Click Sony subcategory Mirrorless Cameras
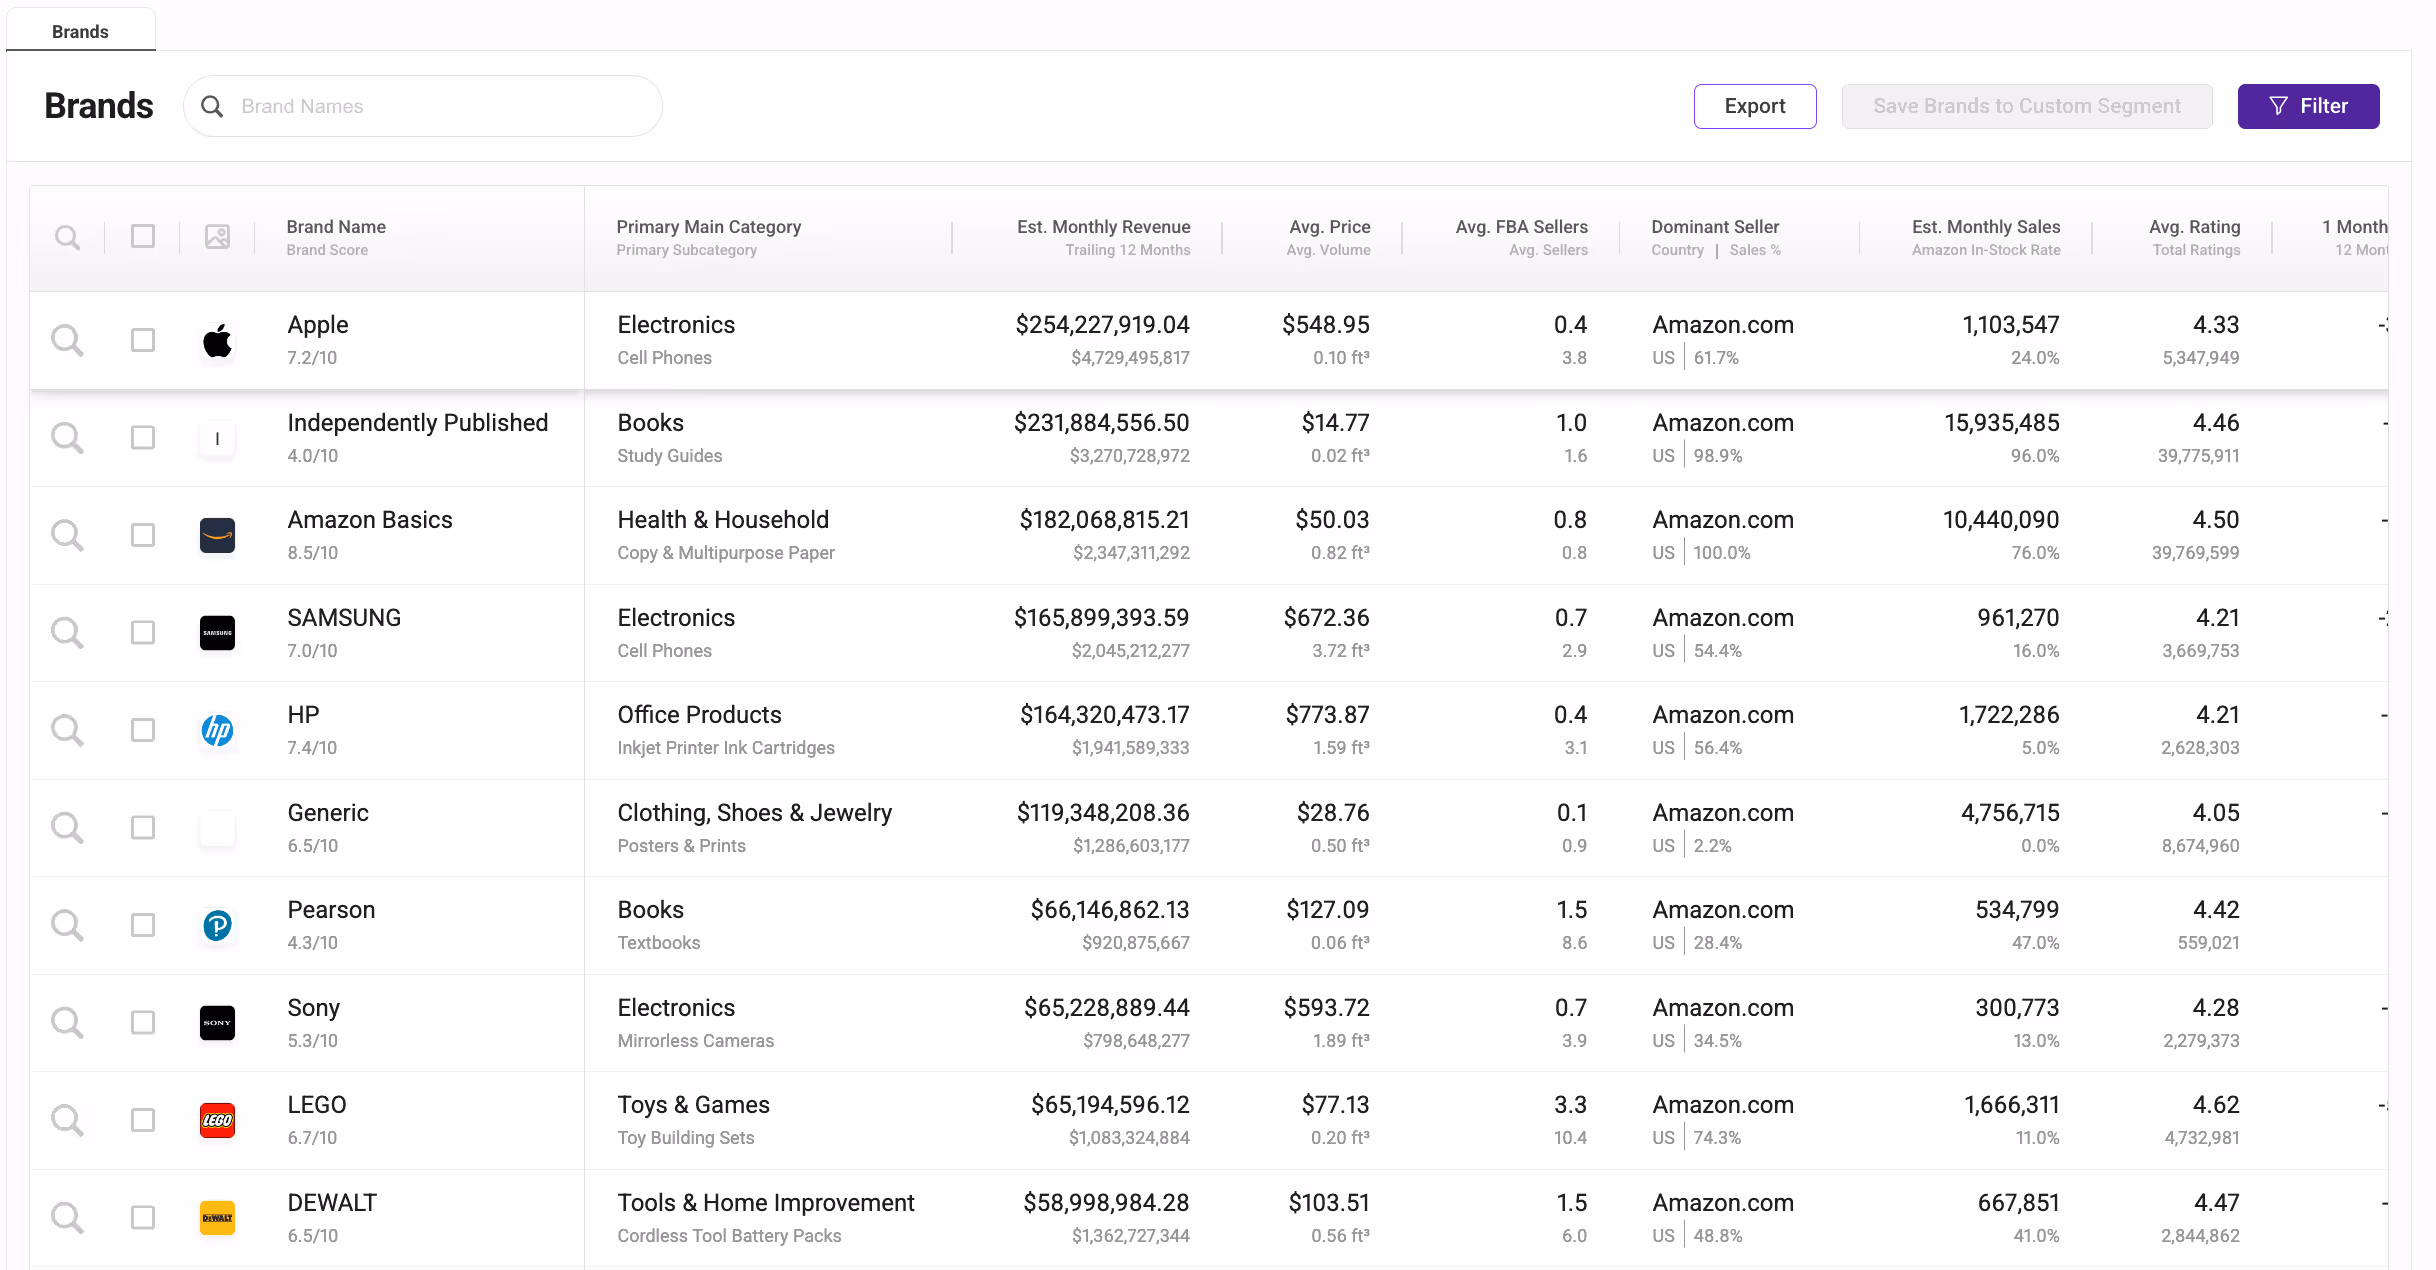The width and height of the screenshot is (2436, 1270). [x=695, y=1041]
